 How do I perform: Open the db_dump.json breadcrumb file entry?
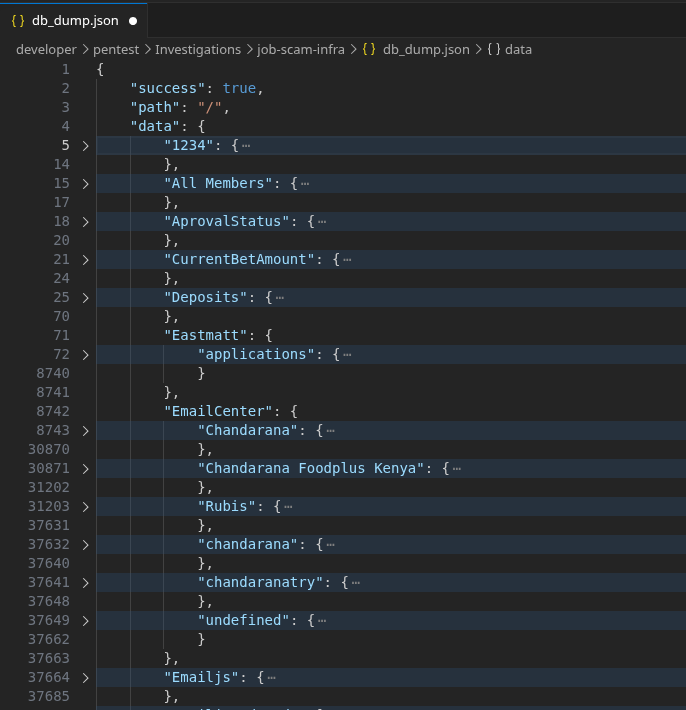coord(426,49)
